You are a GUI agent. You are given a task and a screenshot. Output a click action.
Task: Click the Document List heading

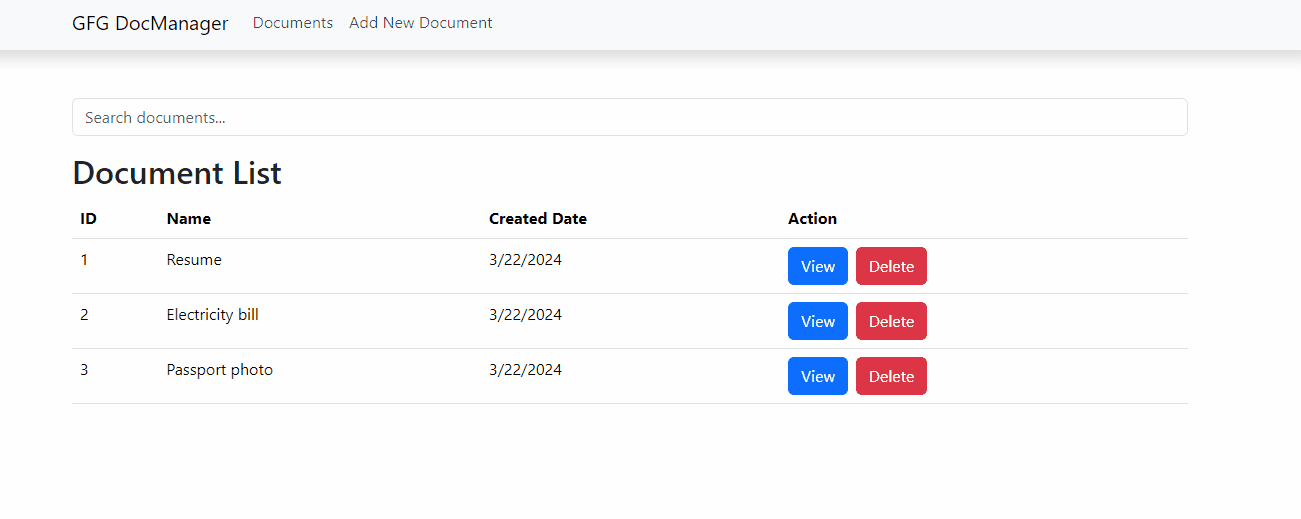pyautogui.click(x=177, y=173)
